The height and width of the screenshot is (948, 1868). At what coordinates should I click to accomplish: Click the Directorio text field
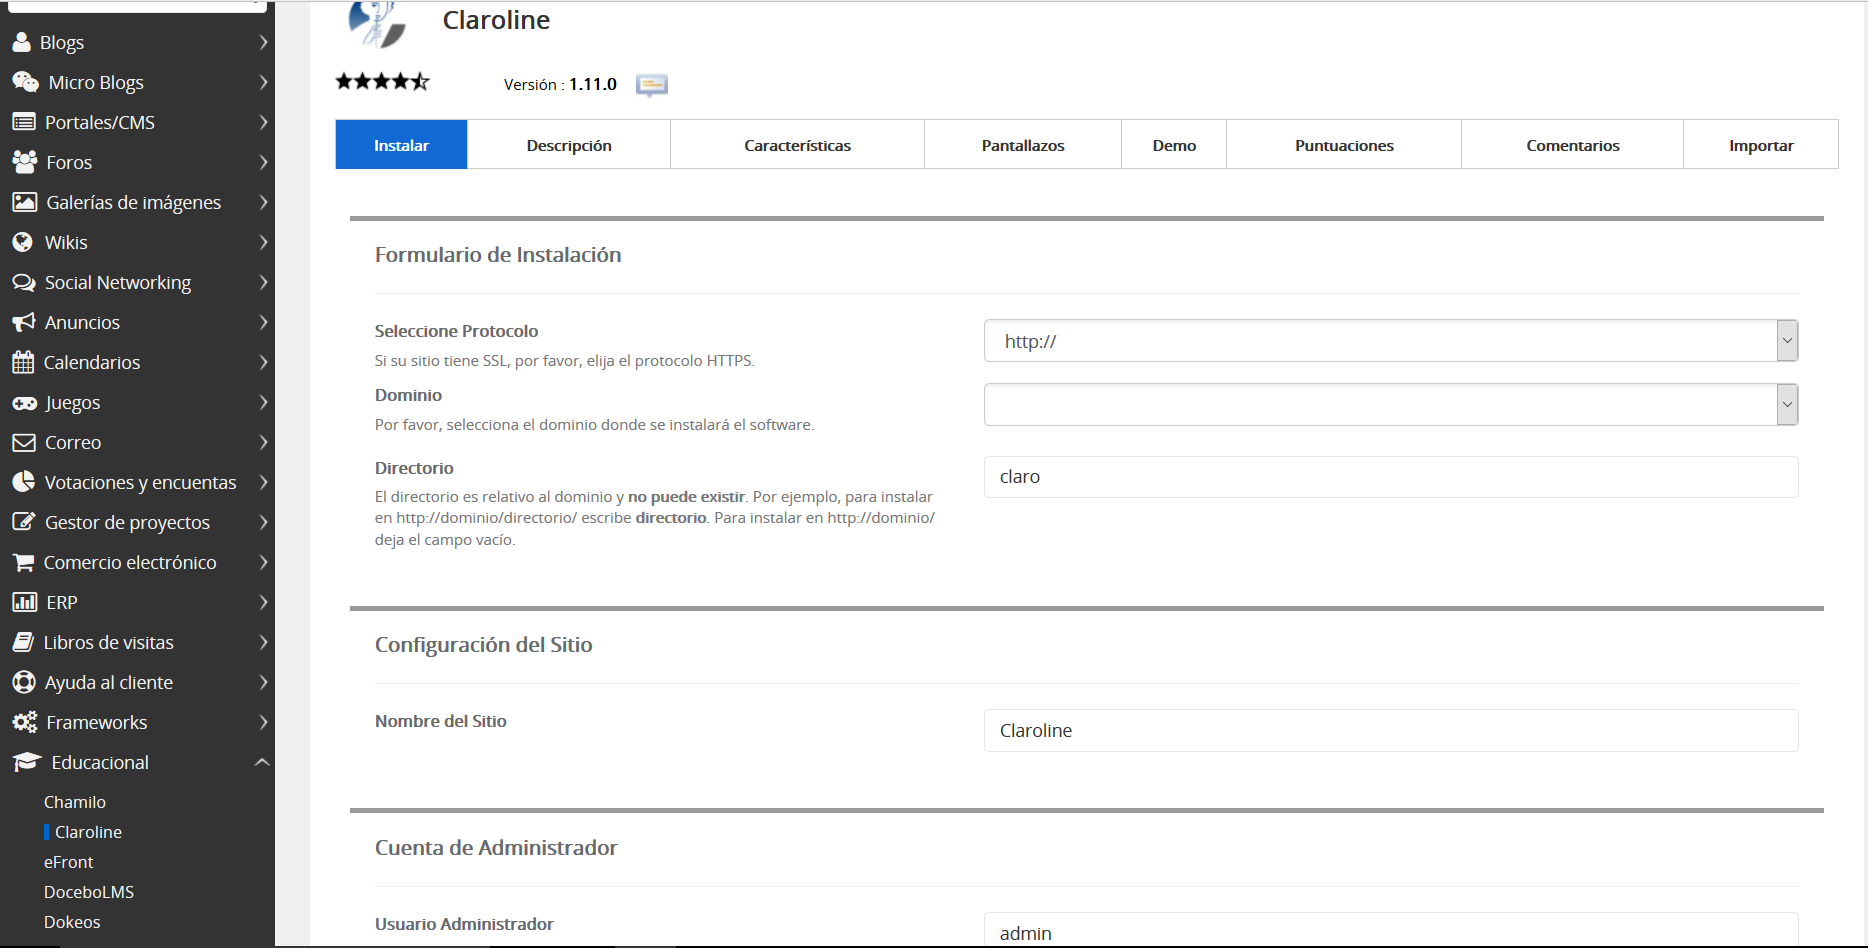click(1390, 477)
